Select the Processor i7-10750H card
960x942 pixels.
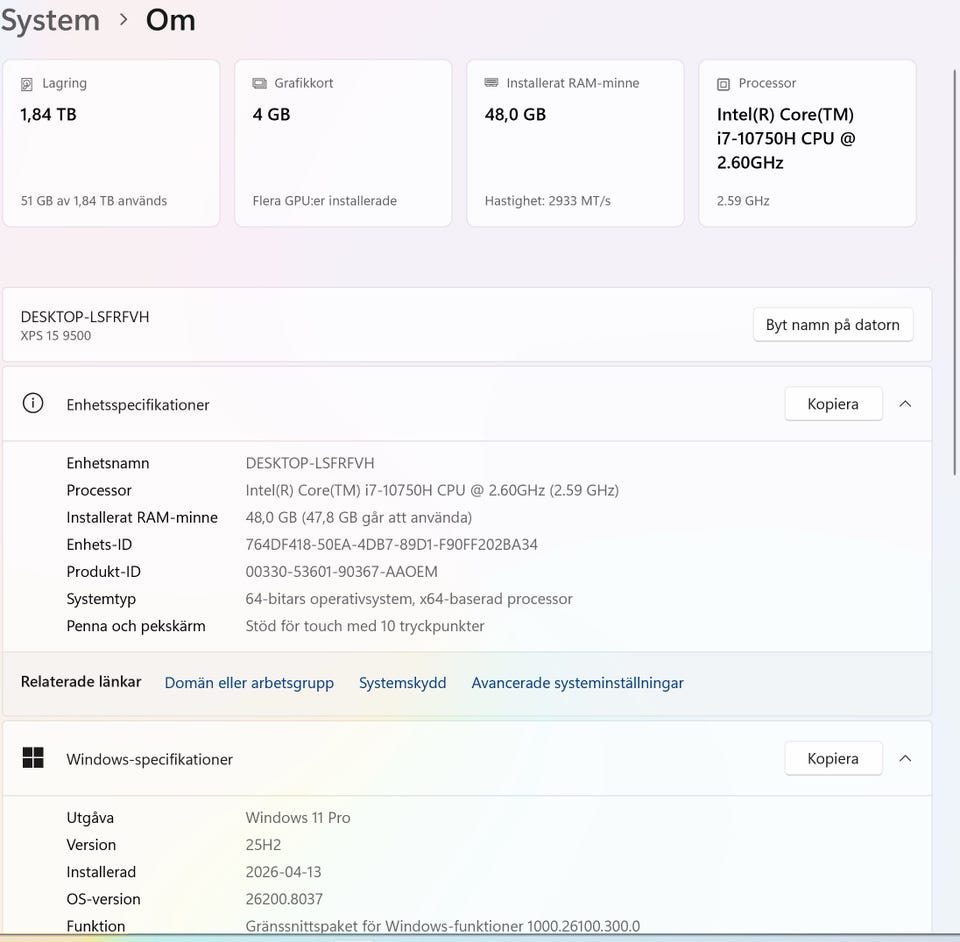(807, 143)
